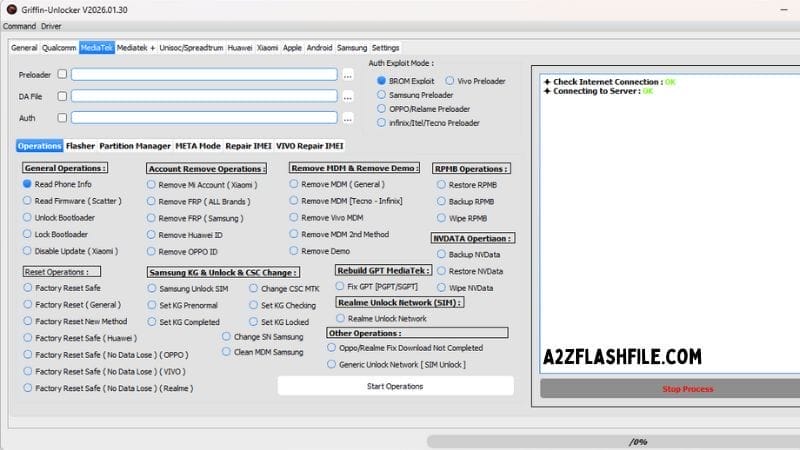This screenshot has width=800, height=450.
Task: Choose Remove Huawei ID option
Action: pyautogui.click(x=185, y=235)
